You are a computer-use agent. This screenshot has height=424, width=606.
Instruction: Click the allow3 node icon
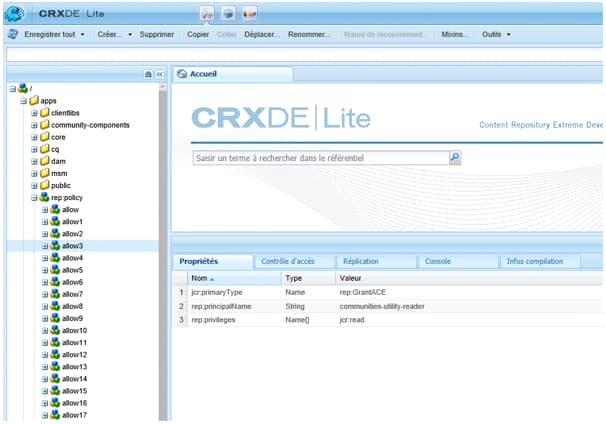[x=55, y=245]
